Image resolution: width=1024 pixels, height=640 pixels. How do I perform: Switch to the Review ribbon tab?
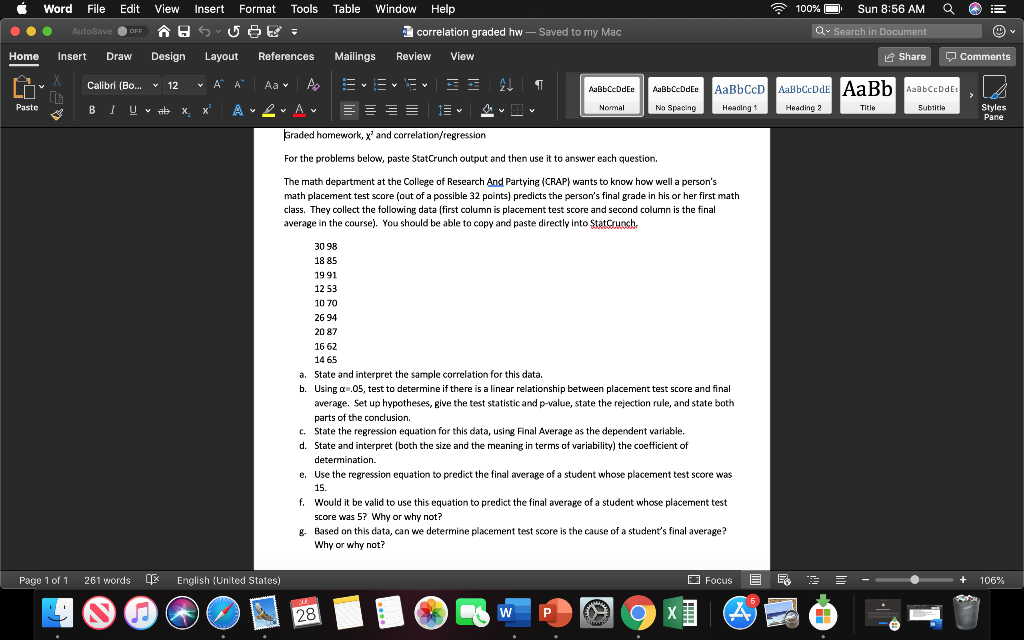point(413,57)
